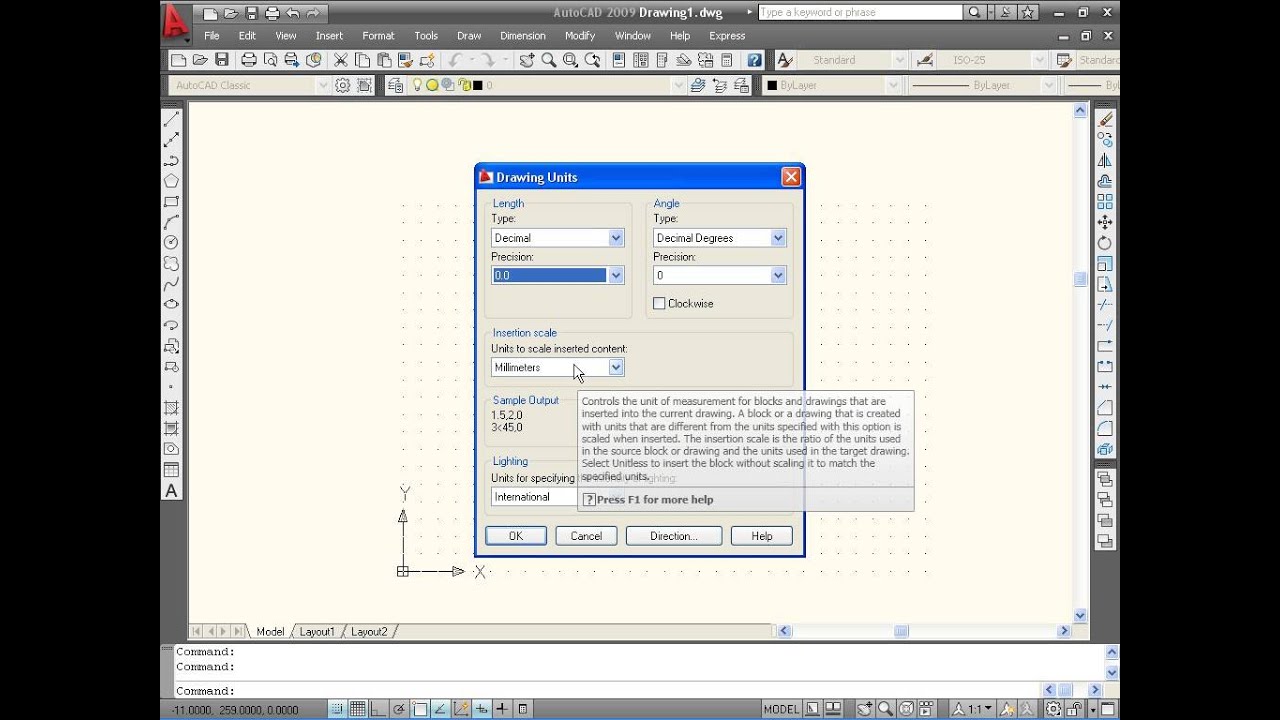Click the vertical scrollbar thumb
1280x720 pixels.
1080,279
